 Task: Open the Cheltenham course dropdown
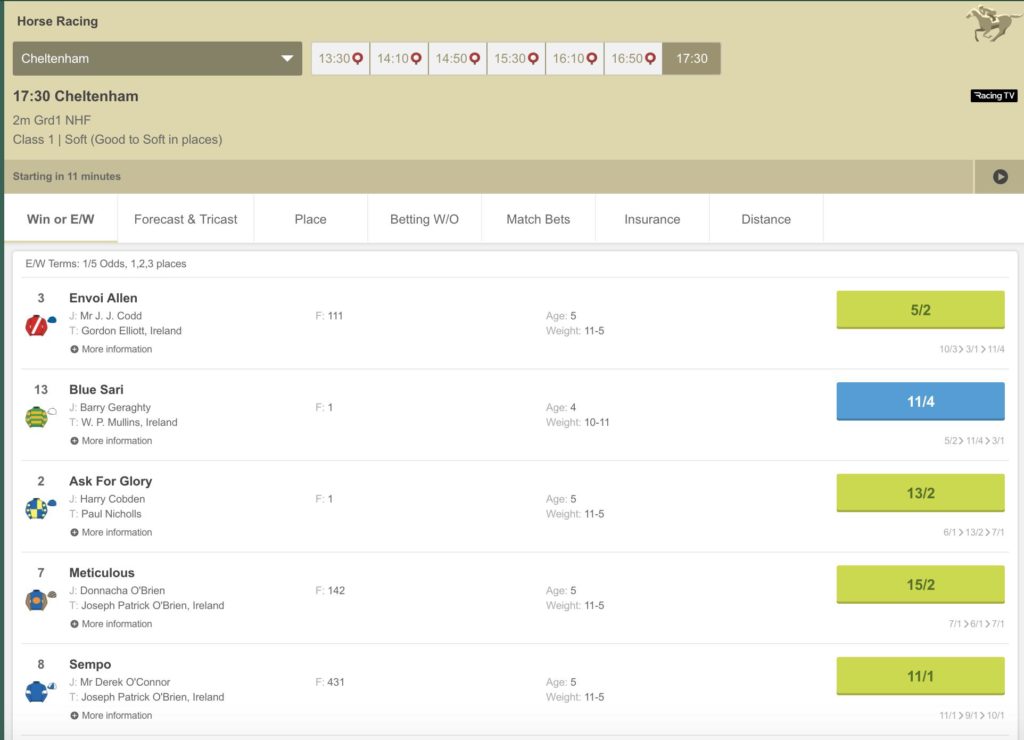tap(156, 58)
